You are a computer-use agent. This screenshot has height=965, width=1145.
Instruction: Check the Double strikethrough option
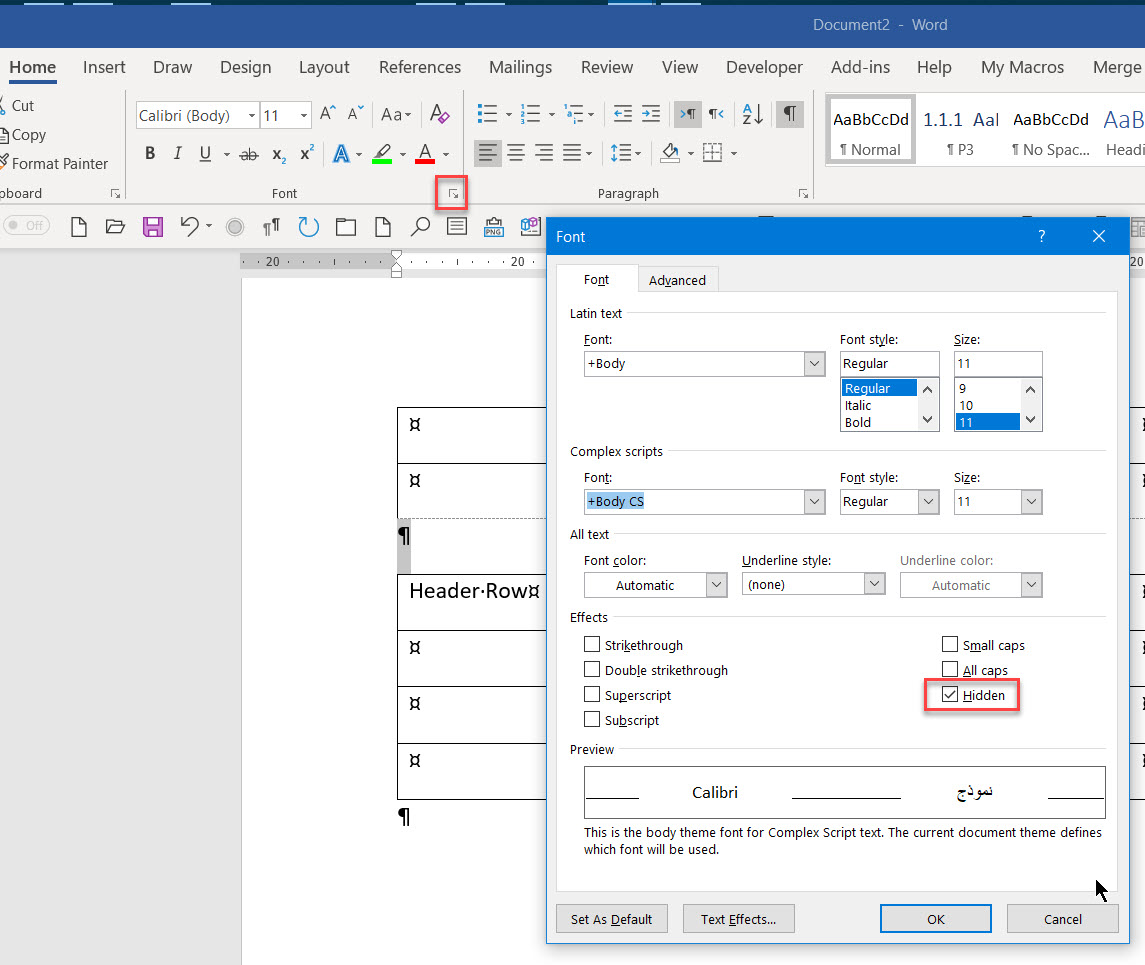click(592, 670)
